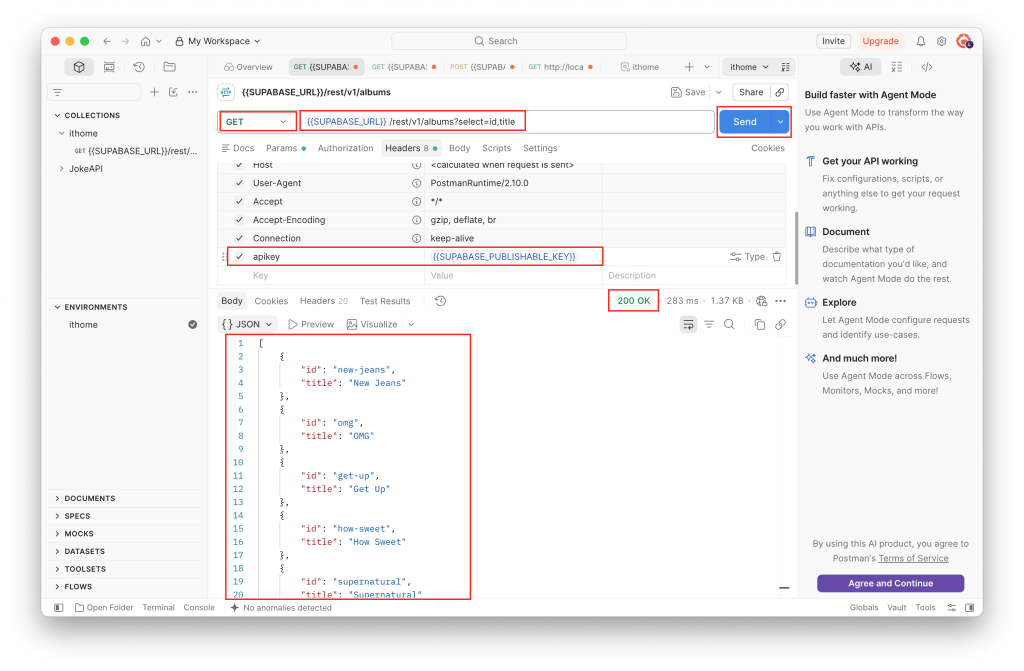Click Agree and Continue
1024x671 pixels.
[890, 583]
